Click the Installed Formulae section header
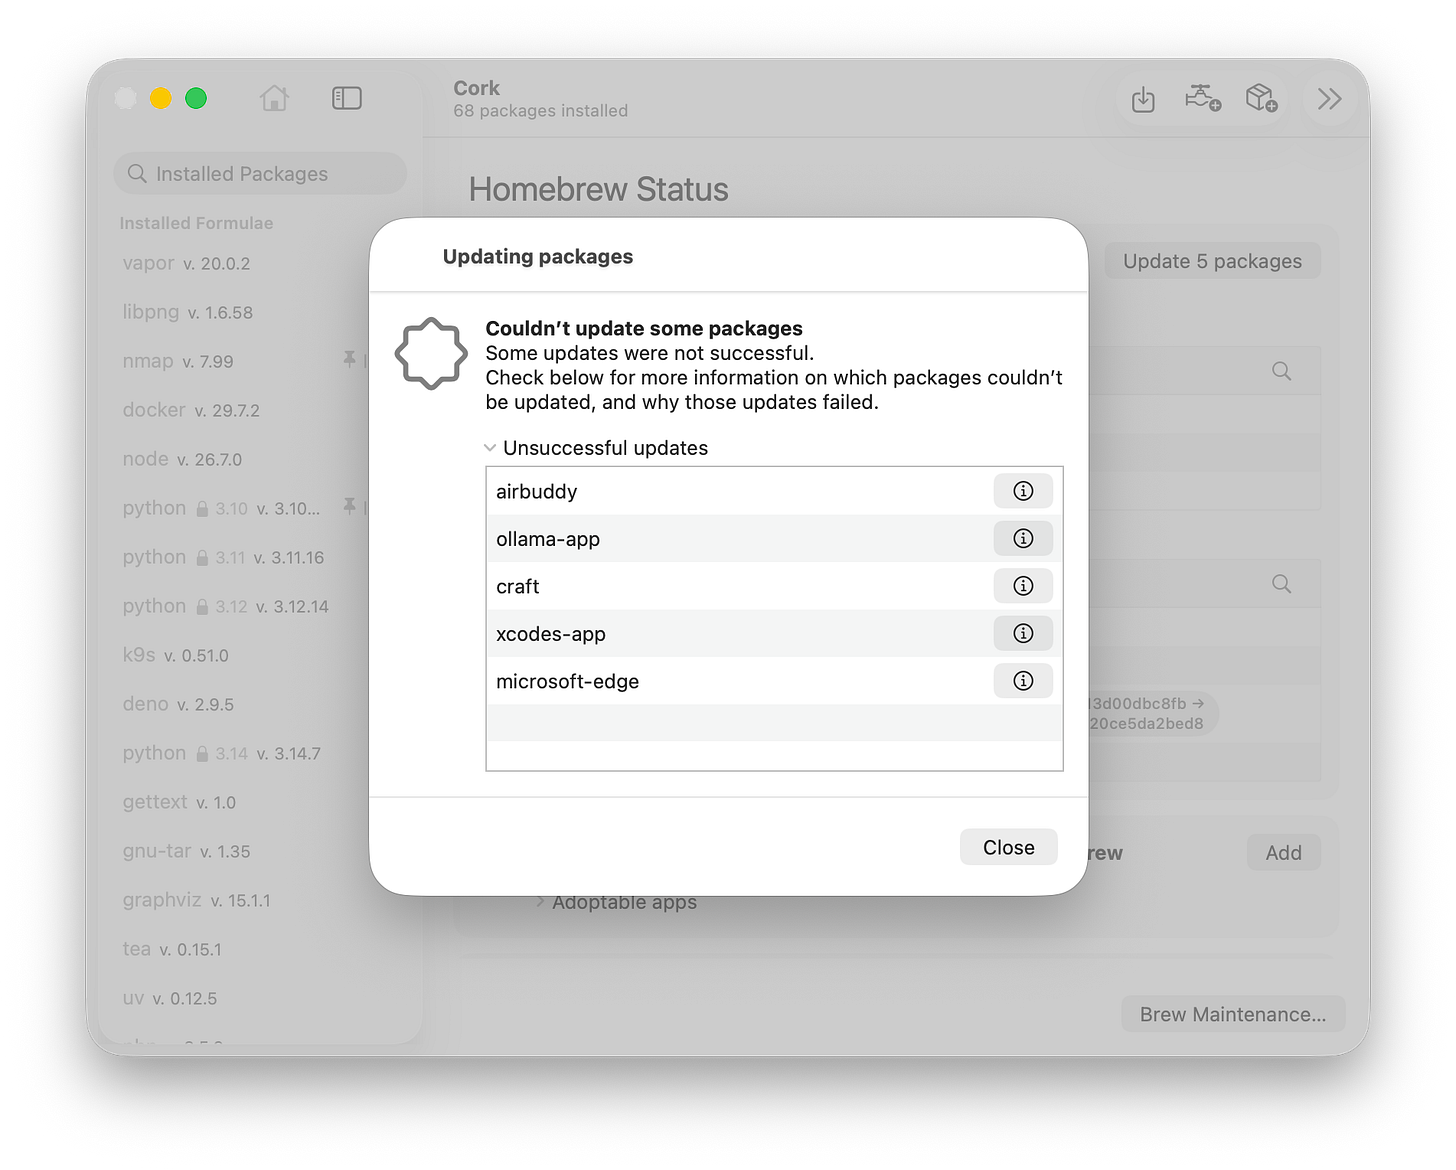Image resolution: width=1456 pixels, height=1170 pixels. (196, 223)
